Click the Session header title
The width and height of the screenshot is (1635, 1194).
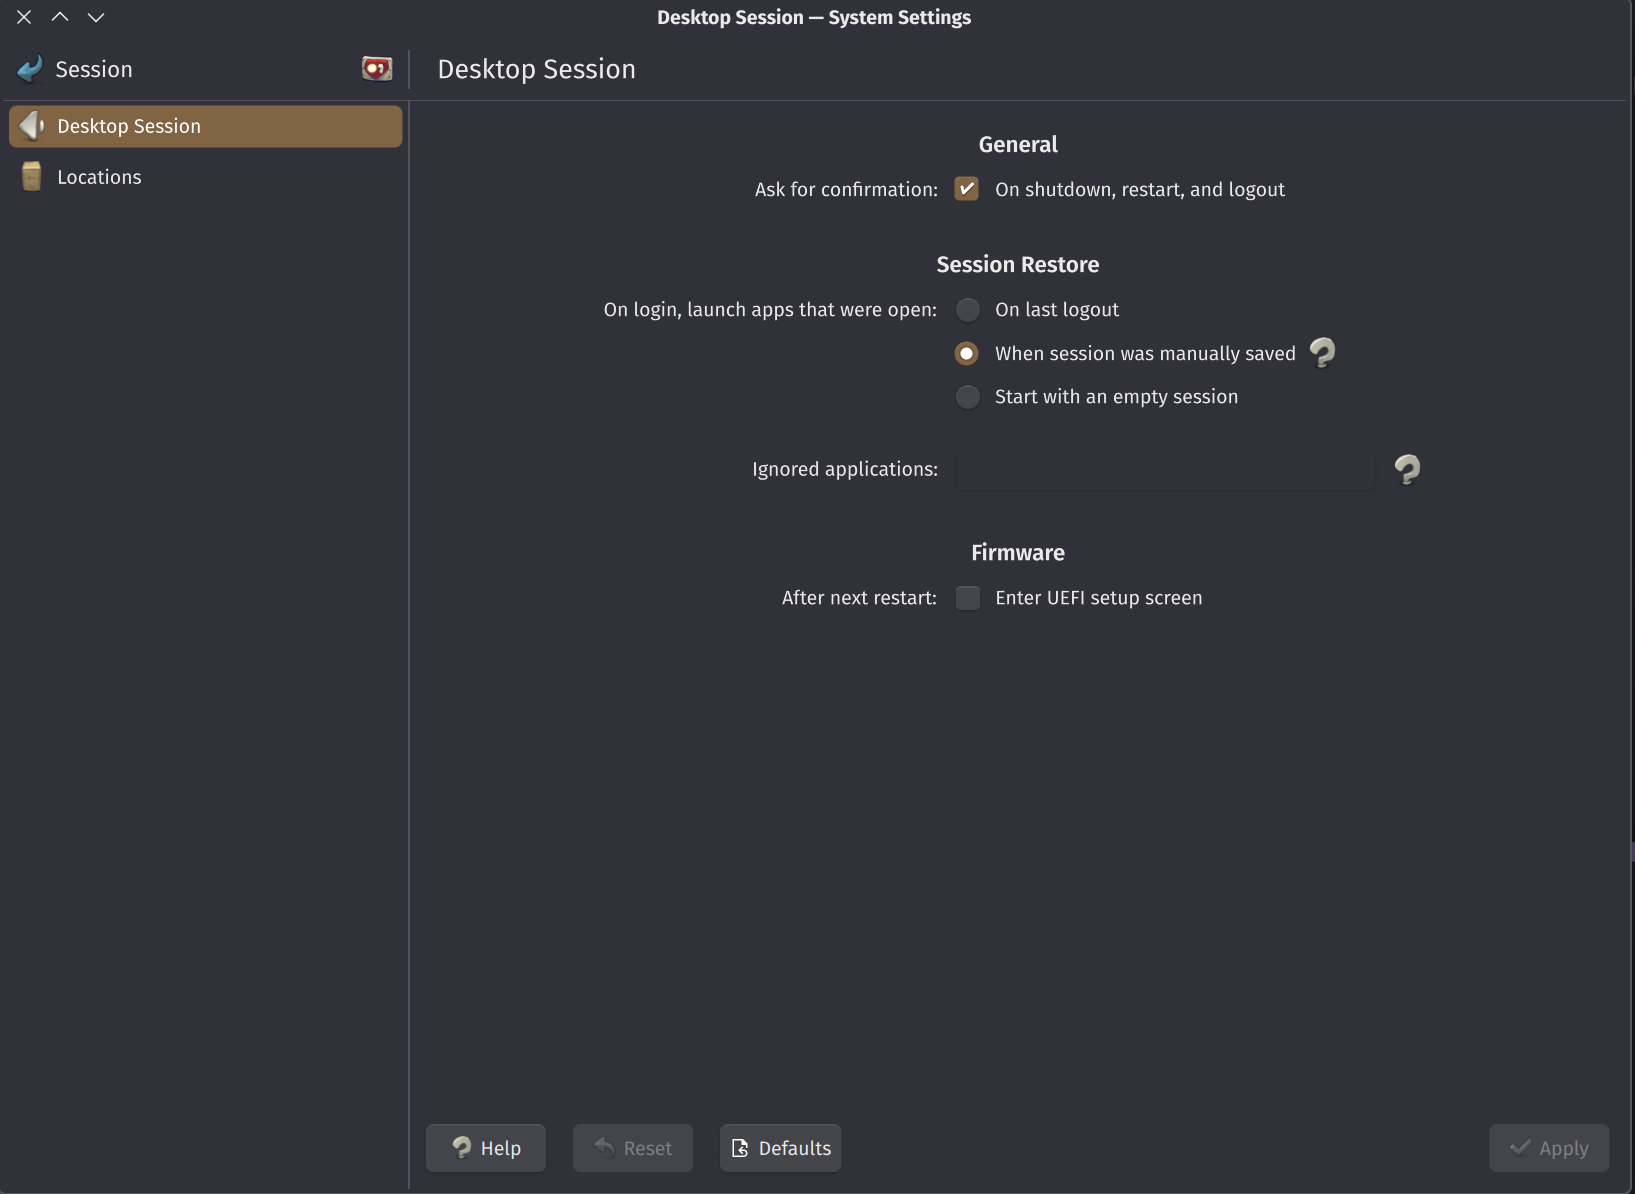click(x=94, y=69)
